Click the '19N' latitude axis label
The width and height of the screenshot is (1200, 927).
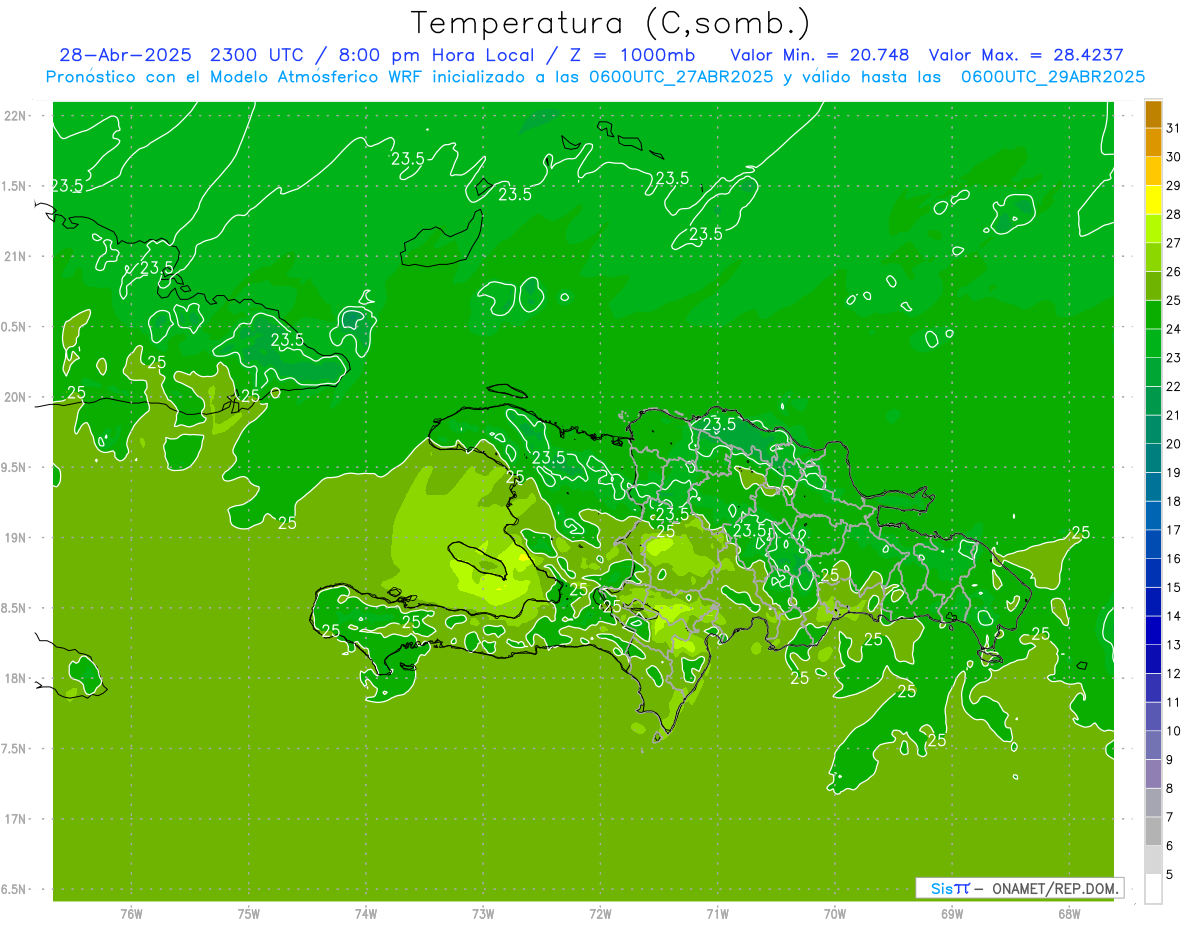click(x=16, y=538)
